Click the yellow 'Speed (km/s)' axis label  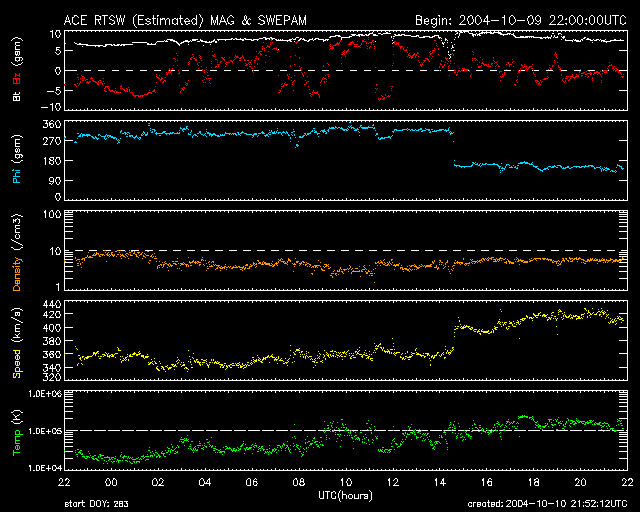coord(17,343)
